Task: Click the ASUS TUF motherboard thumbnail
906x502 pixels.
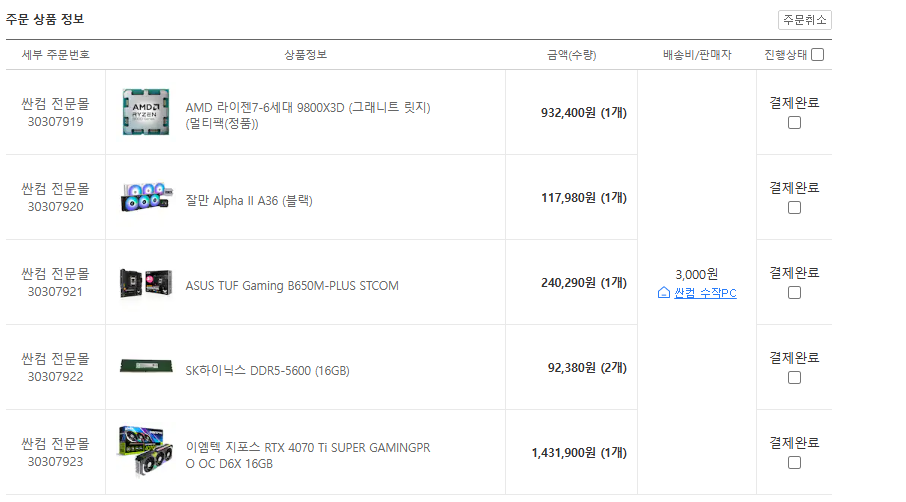Action: [146, 282]
